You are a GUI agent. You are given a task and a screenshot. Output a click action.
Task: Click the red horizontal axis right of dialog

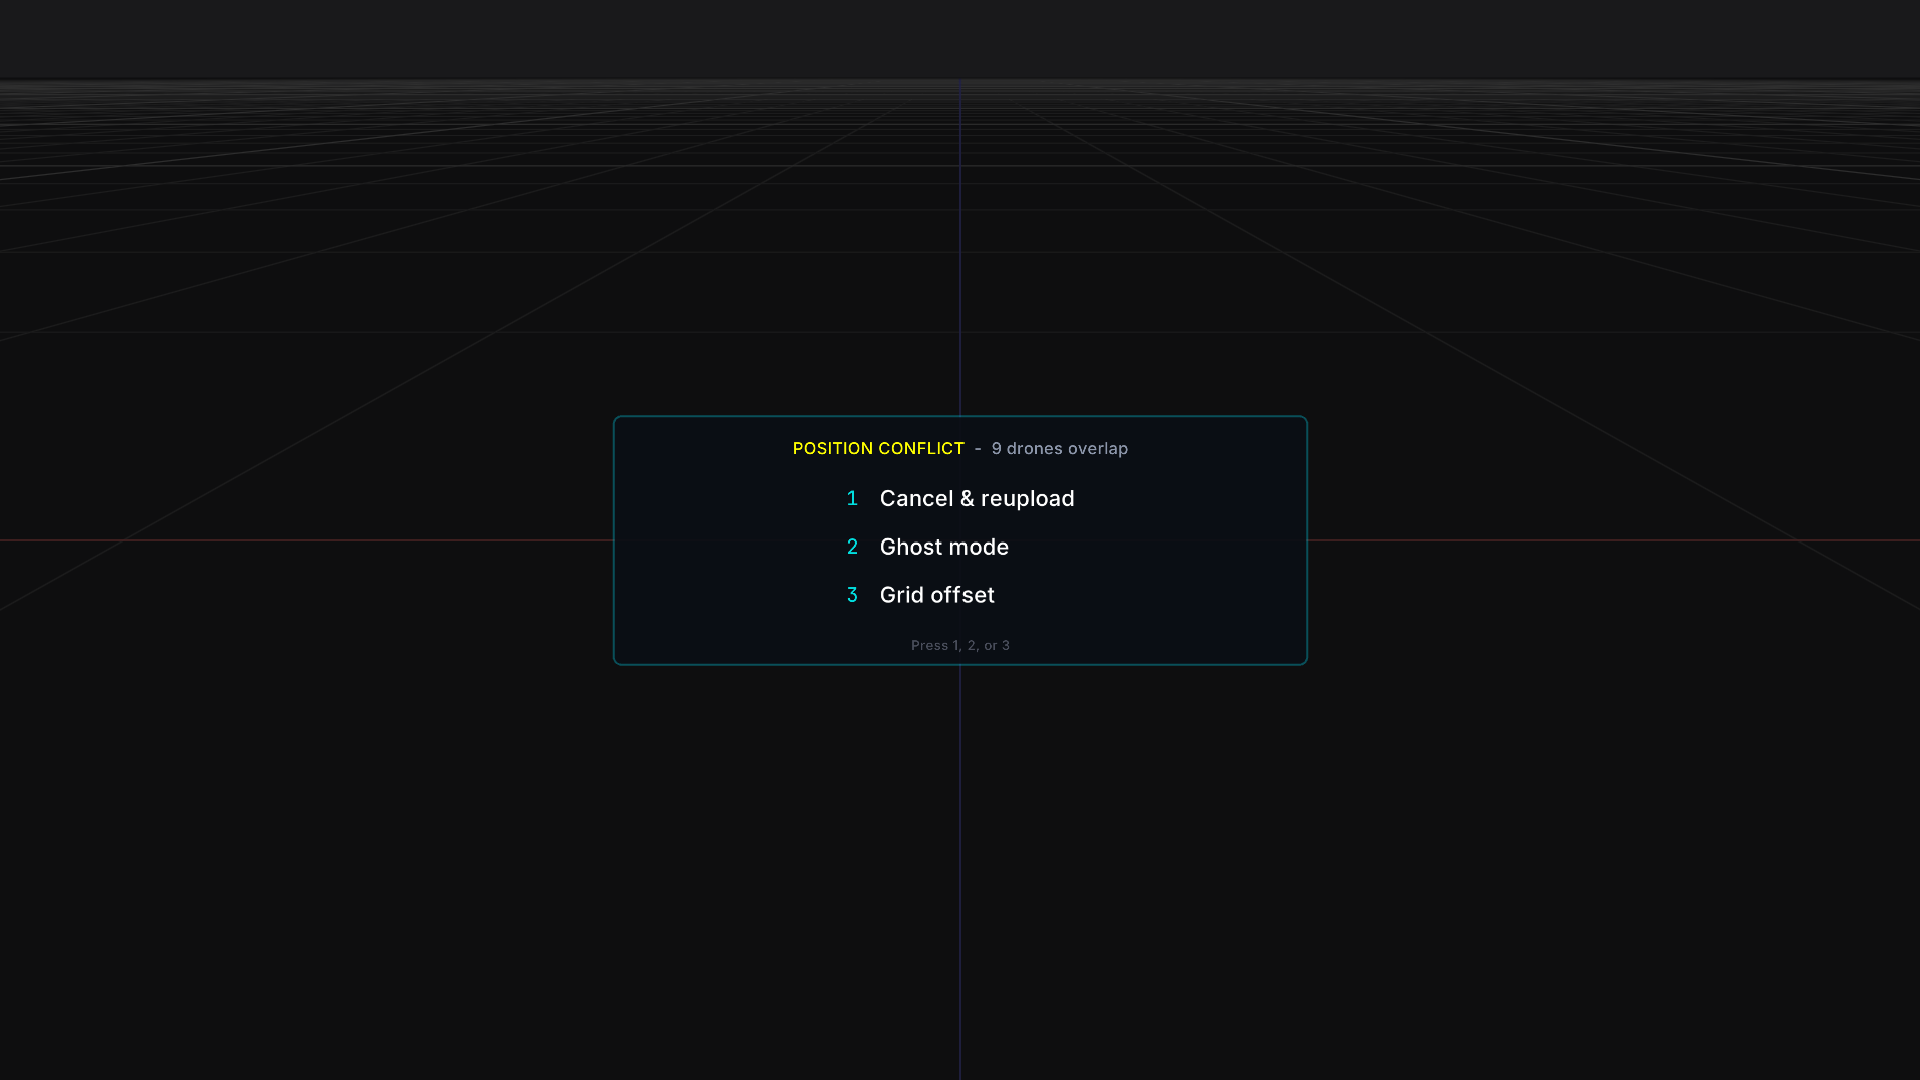tap(1600, 540)
